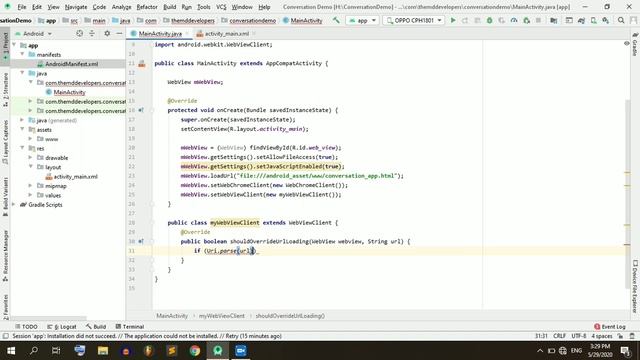
Task: Toggle Device File Explorer side tab
Action: (x=635, y=287)
